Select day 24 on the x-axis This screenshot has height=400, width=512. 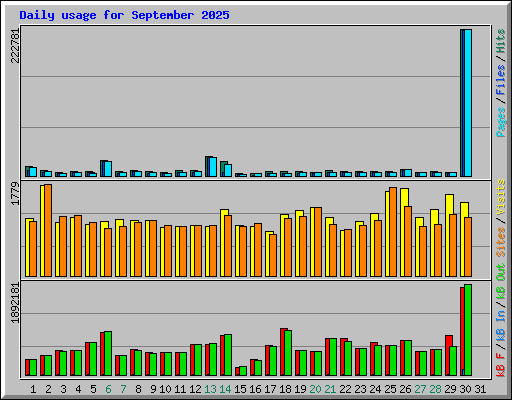pos(375,389)
